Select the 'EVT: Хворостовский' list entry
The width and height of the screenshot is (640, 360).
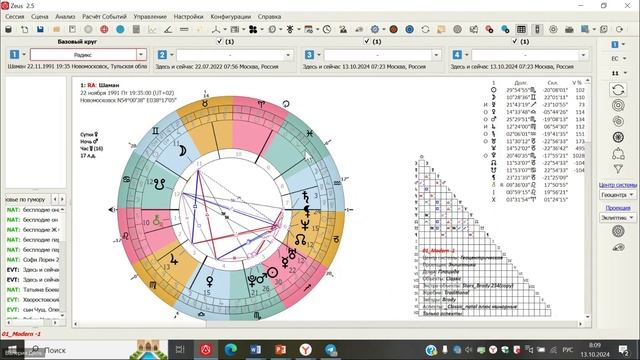coord(33,300)
